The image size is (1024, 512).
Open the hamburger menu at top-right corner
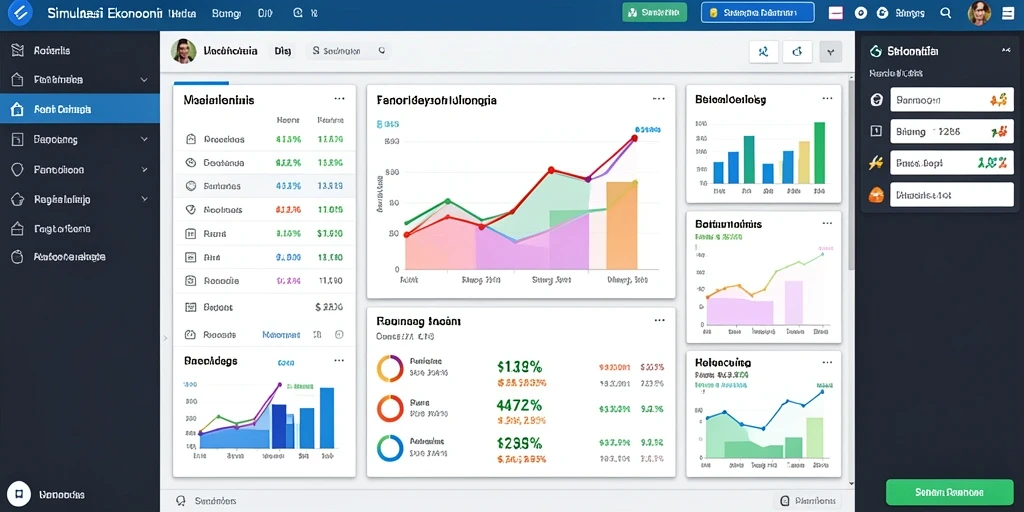click(1008, 12)
